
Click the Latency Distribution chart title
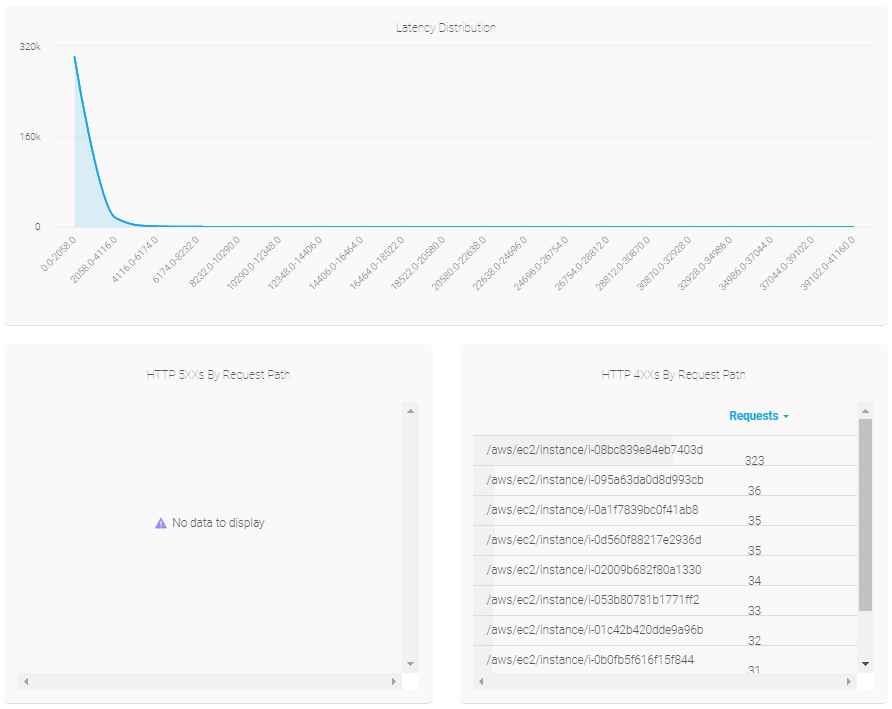click(x=446, y=28)
